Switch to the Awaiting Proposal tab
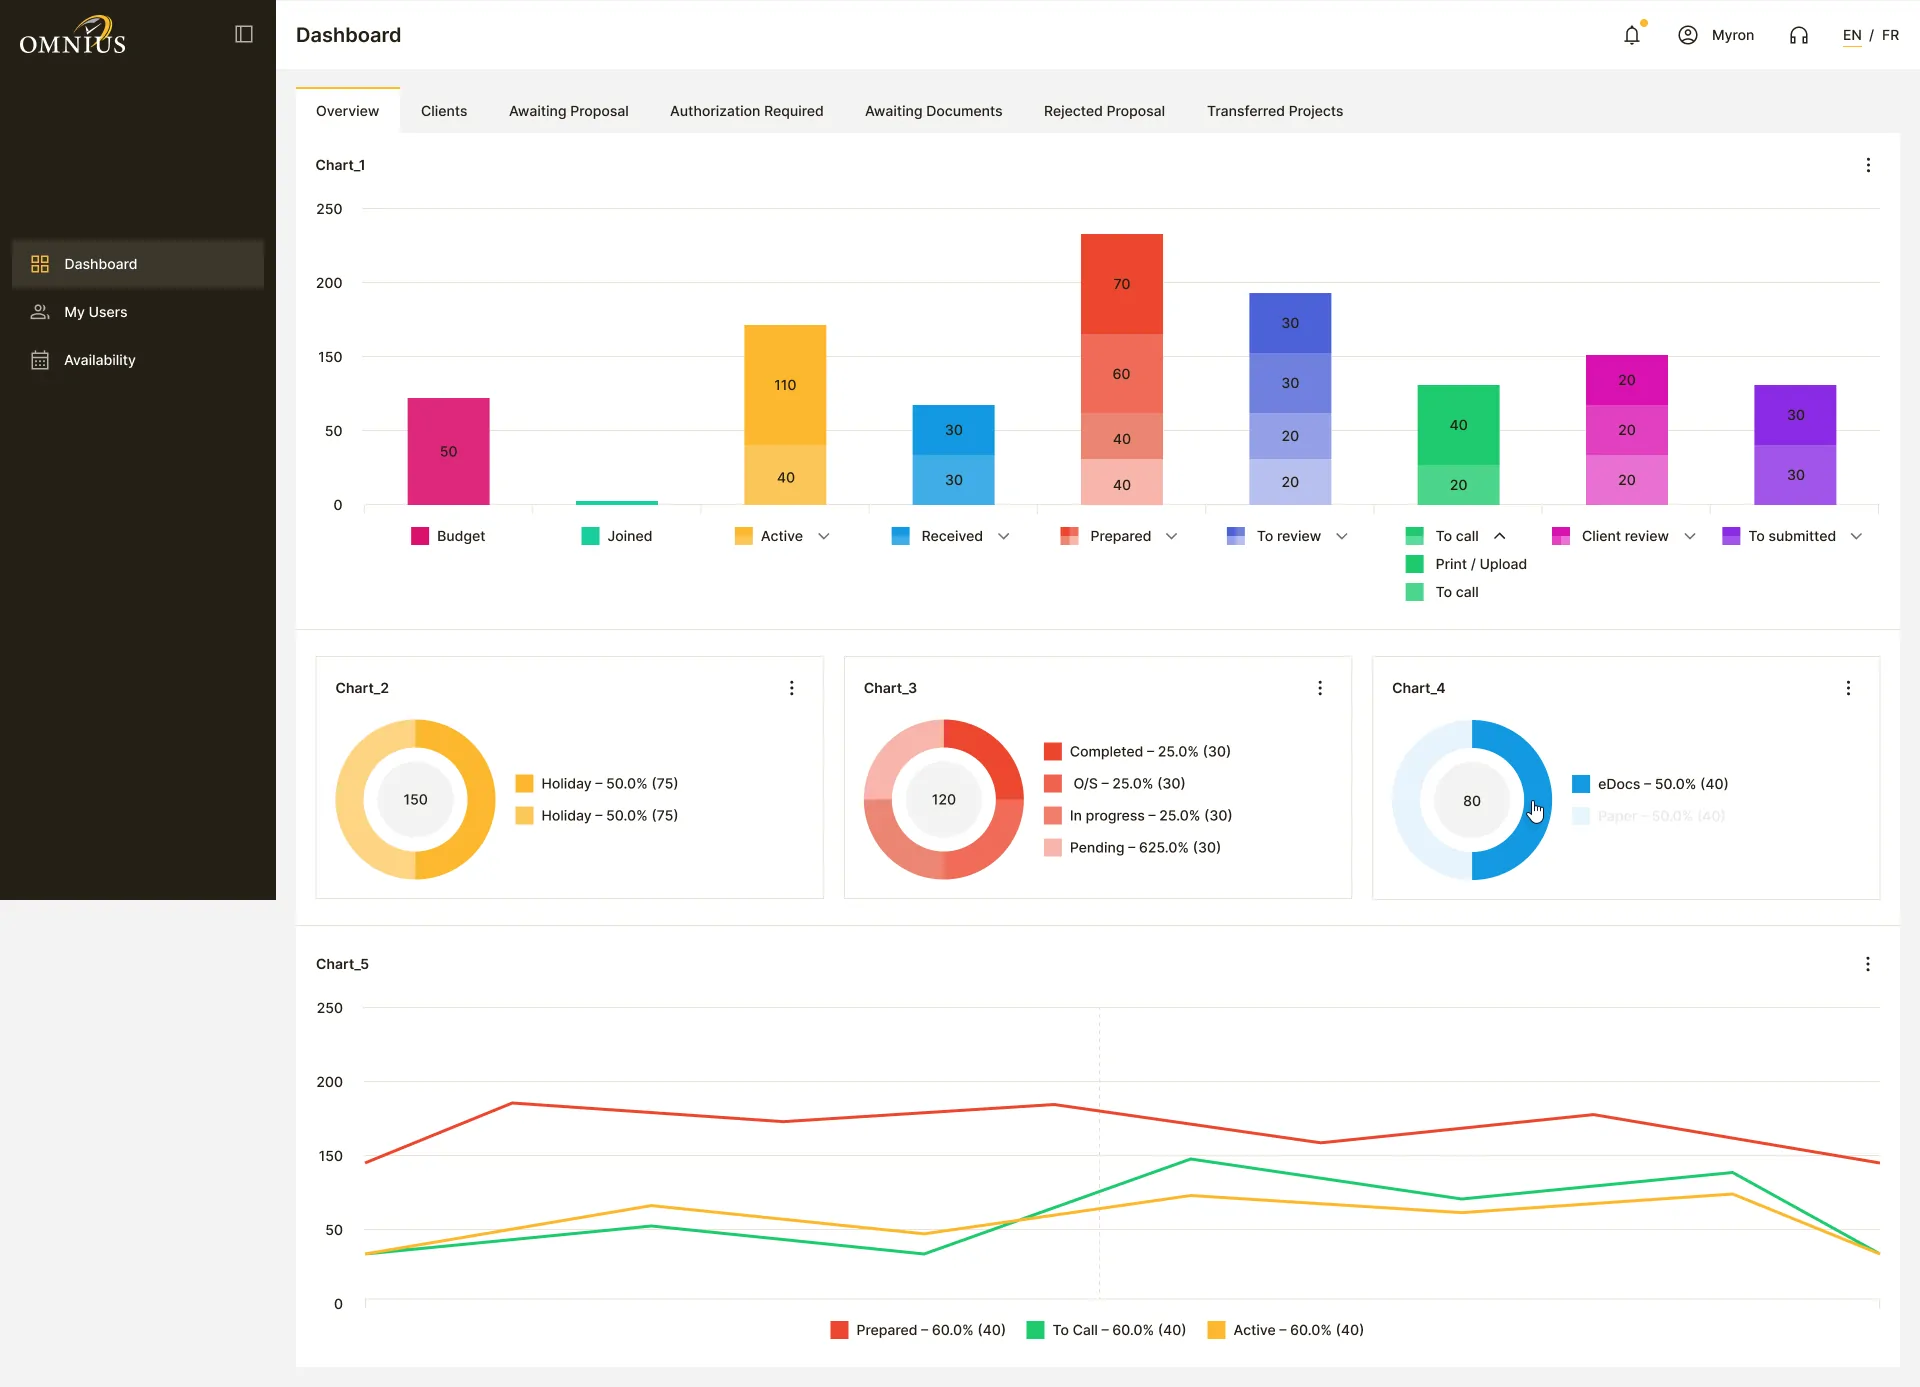Viewport: 1920px width, 1387px height. coord(569,111)
